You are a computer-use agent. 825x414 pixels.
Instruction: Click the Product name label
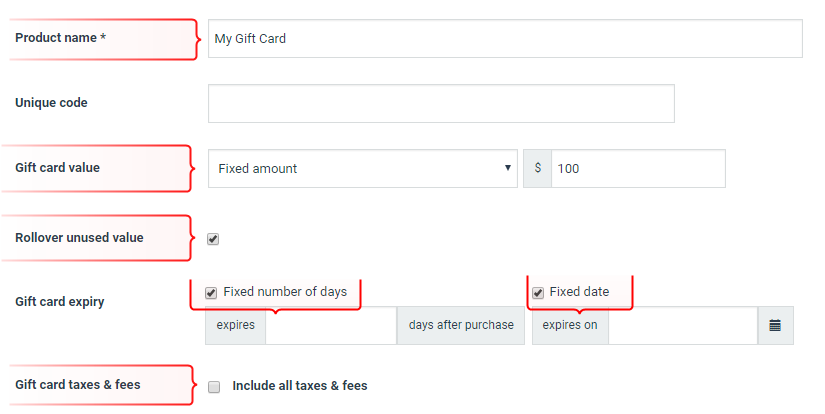coord(61,38)
